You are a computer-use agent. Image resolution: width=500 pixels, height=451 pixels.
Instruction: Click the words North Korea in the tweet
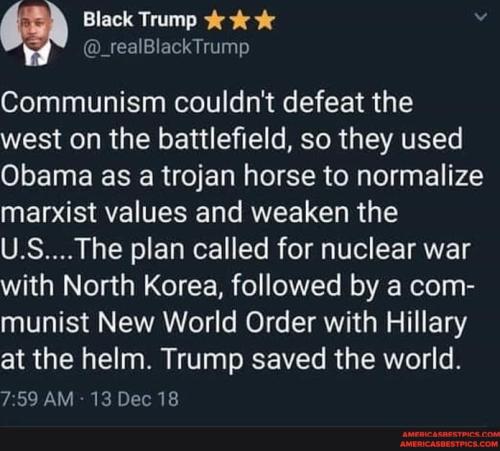pyautogui.click(x=139, y=286)
